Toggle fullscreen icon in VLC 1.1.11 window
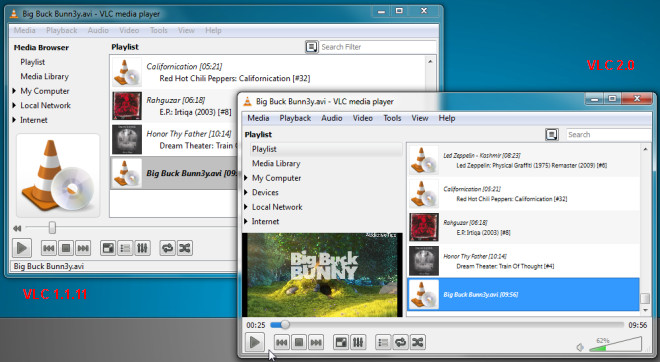 [x=108, y=248]
